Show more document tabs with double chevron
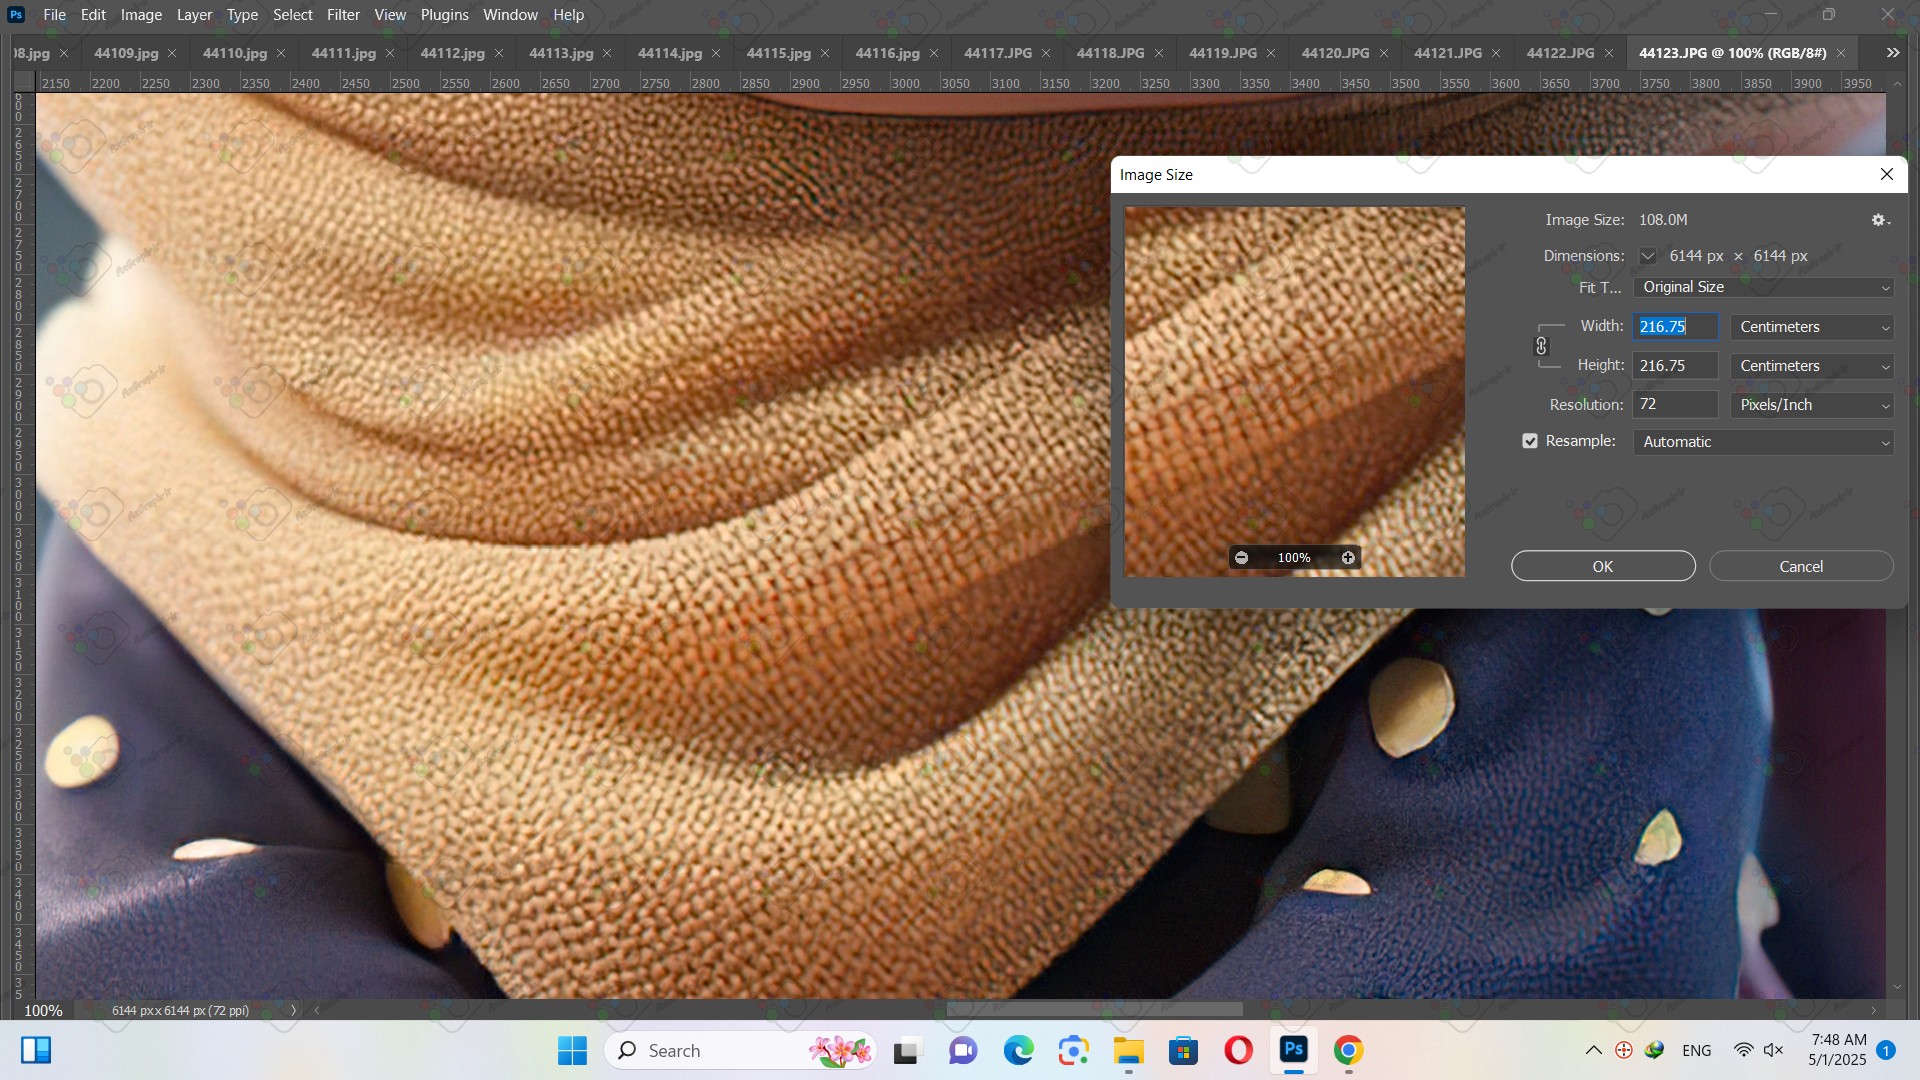Viewport: 1920px width, 1080px height. coord(1893,53)
